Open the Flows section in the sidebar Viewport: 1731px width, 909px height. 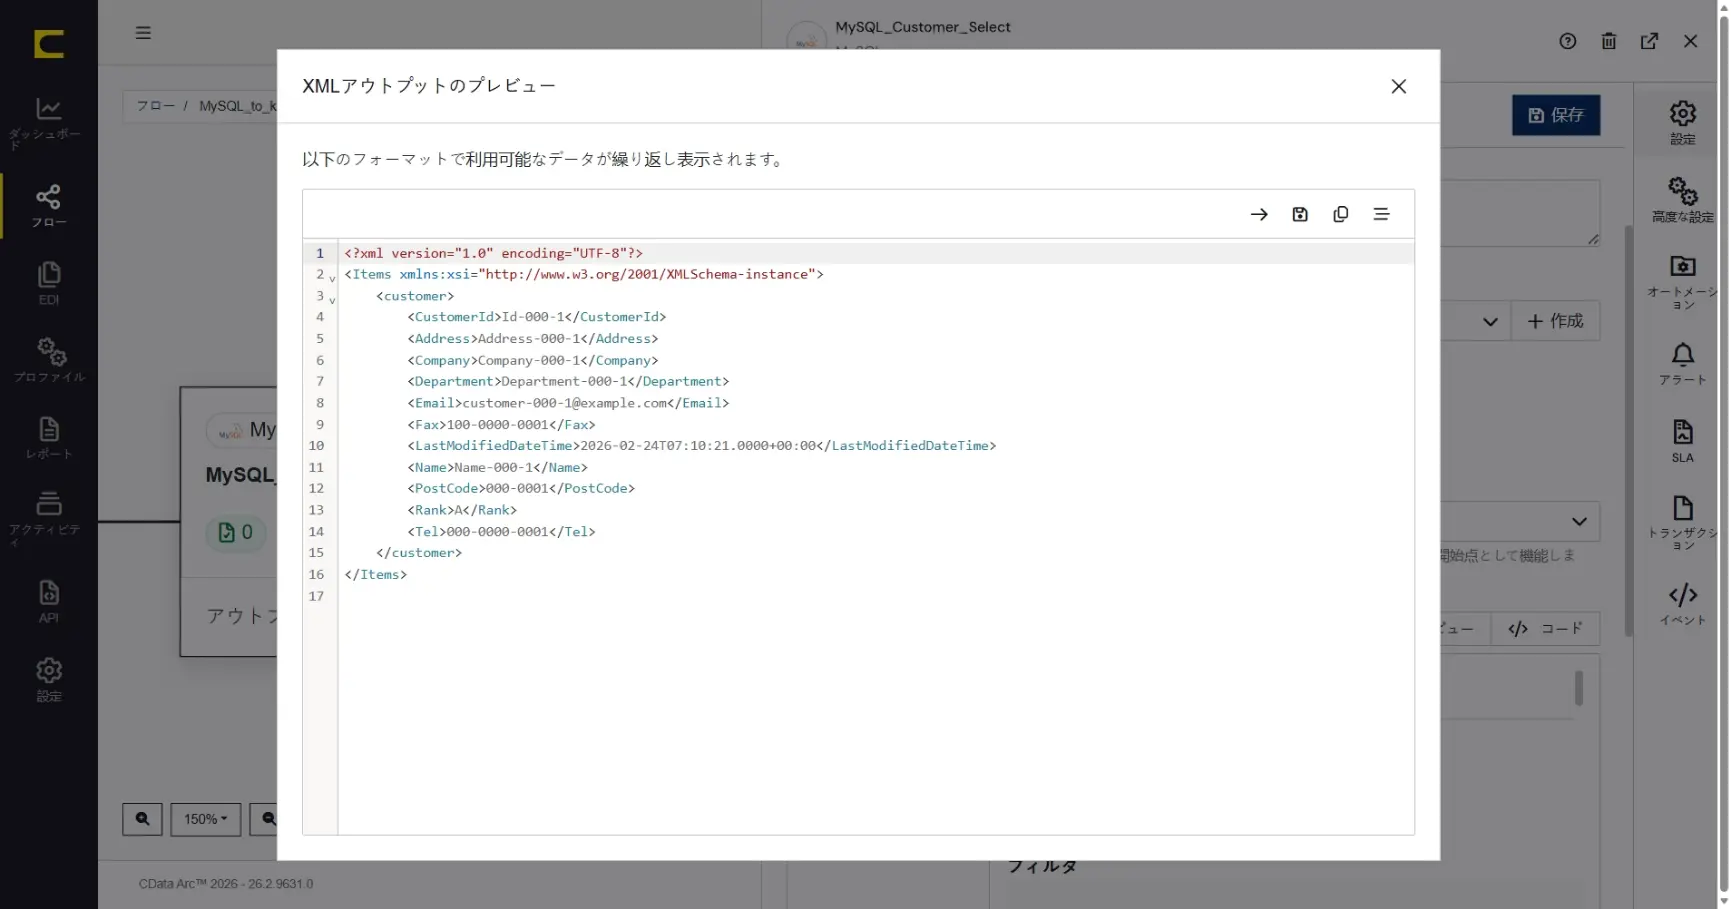pyautogui.click(x=48, y=206)
